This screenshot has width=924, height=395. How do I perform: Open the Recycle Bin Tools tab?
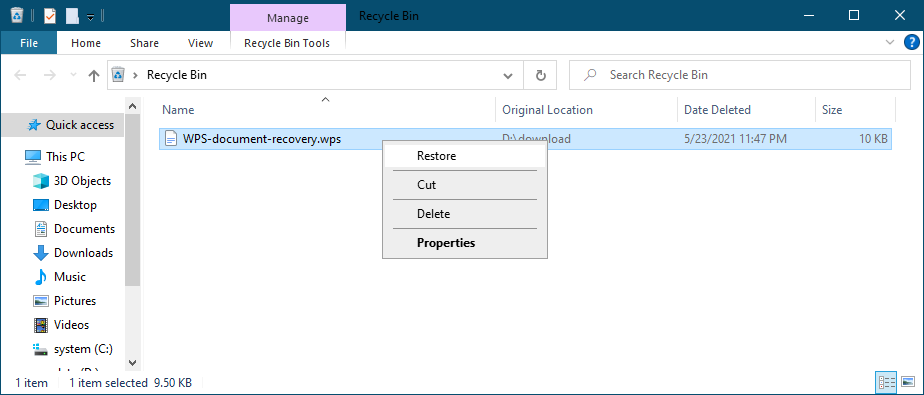(x=287, y=43)
